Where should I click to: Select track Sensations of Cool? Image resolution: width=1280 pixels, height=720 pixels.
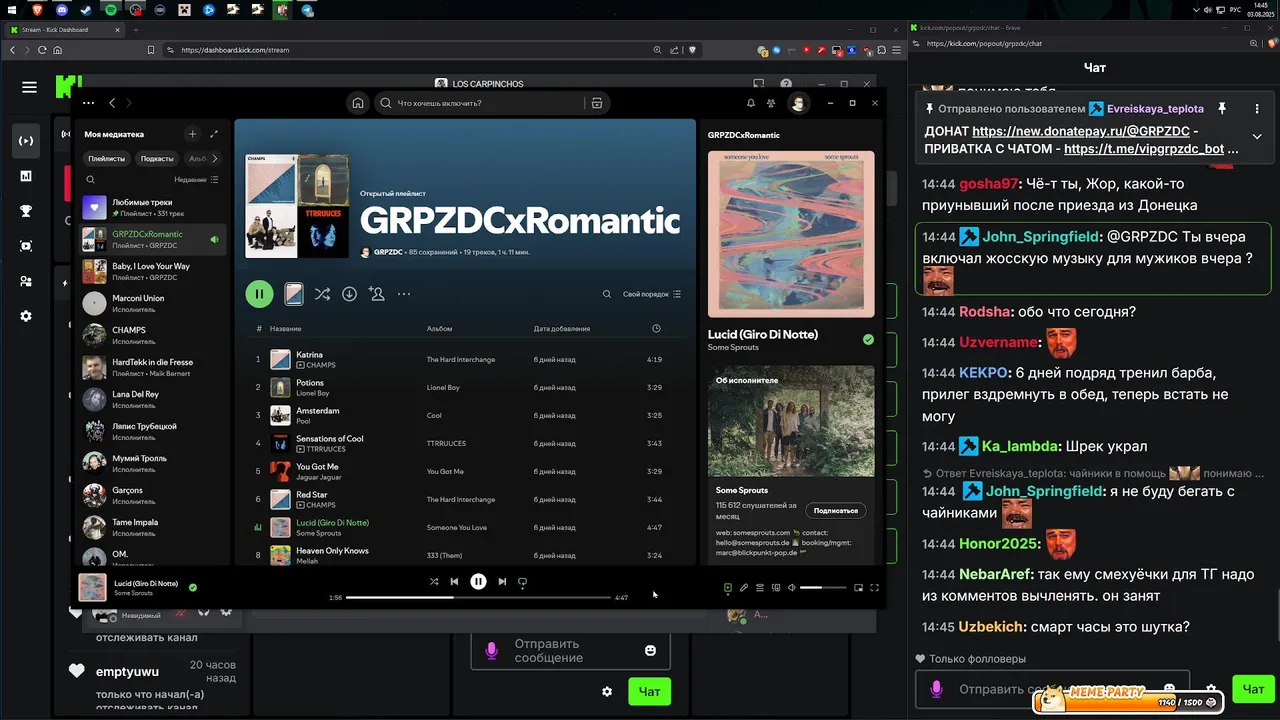tap(330, 439)
